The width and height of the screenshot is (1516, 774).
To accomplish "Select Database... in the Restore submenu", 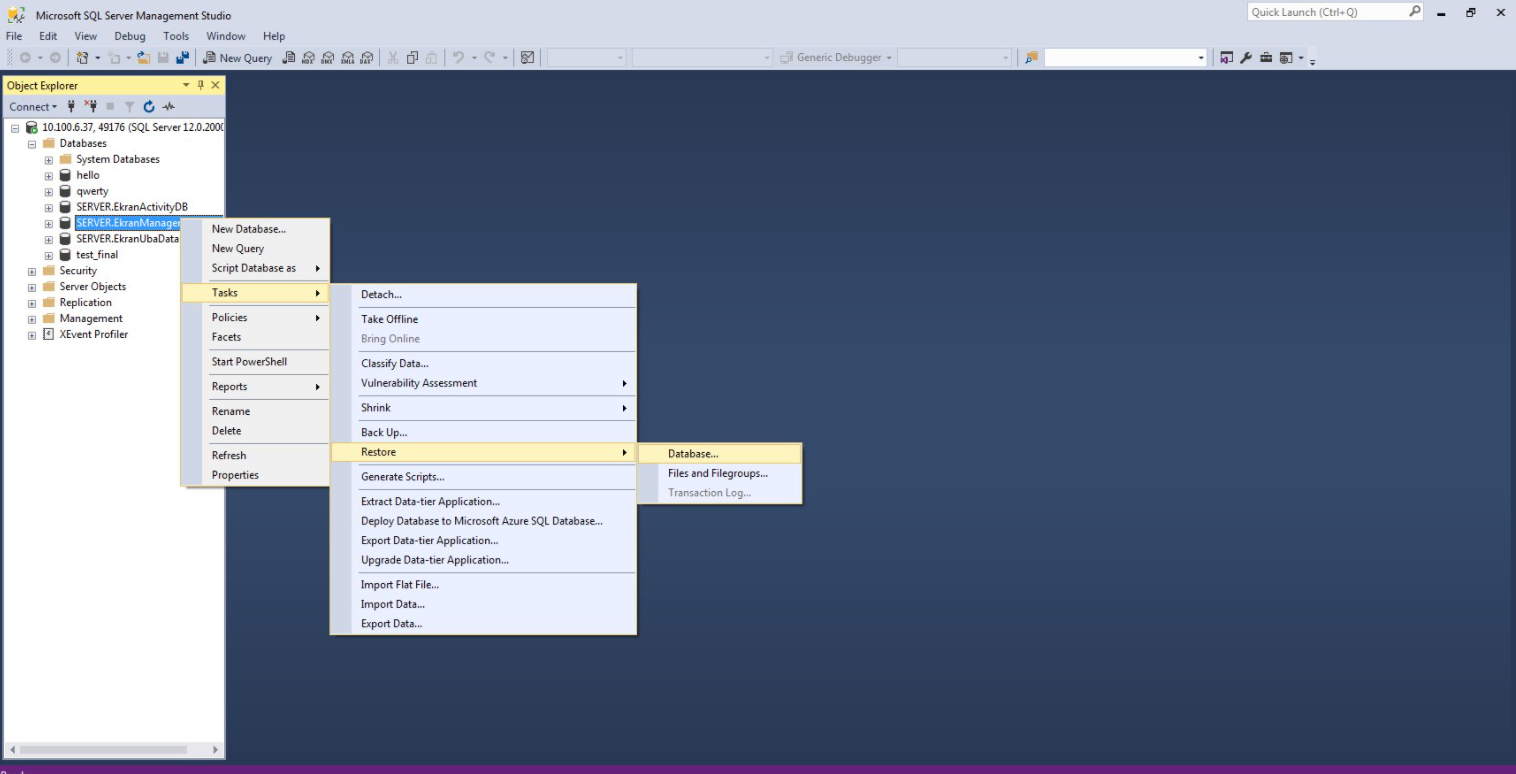I will coord(693,454).
